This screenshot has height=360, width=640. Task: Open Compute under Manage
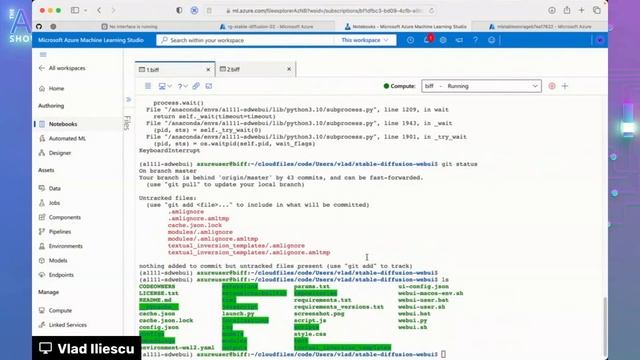[60, 311]
